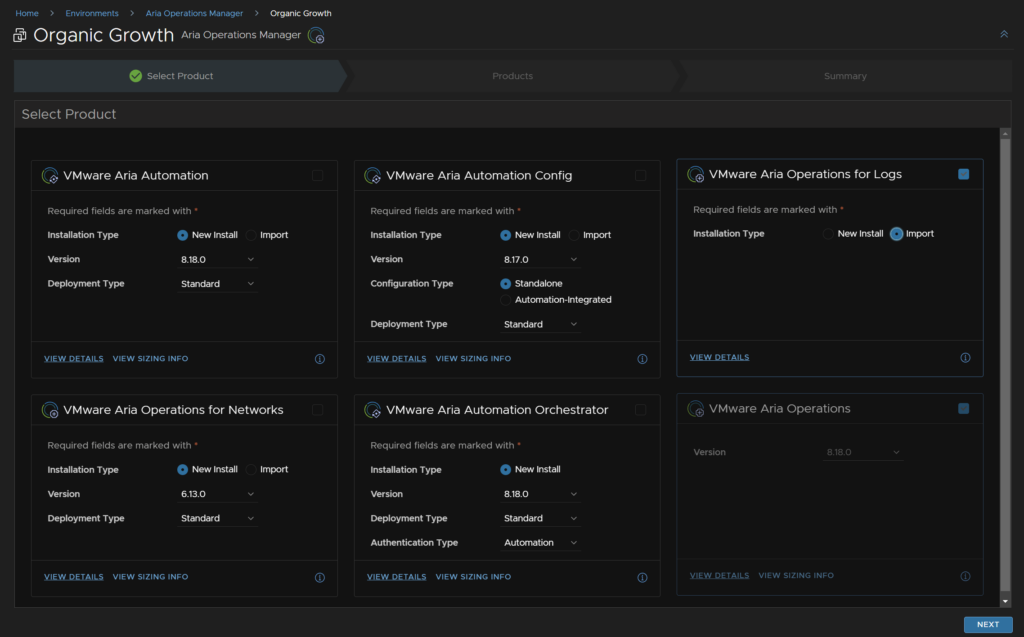Viewport: 1024px width, 637px height.
Task: Click VMware Aria Operations for Networks product icon
Action: point(50,410)
